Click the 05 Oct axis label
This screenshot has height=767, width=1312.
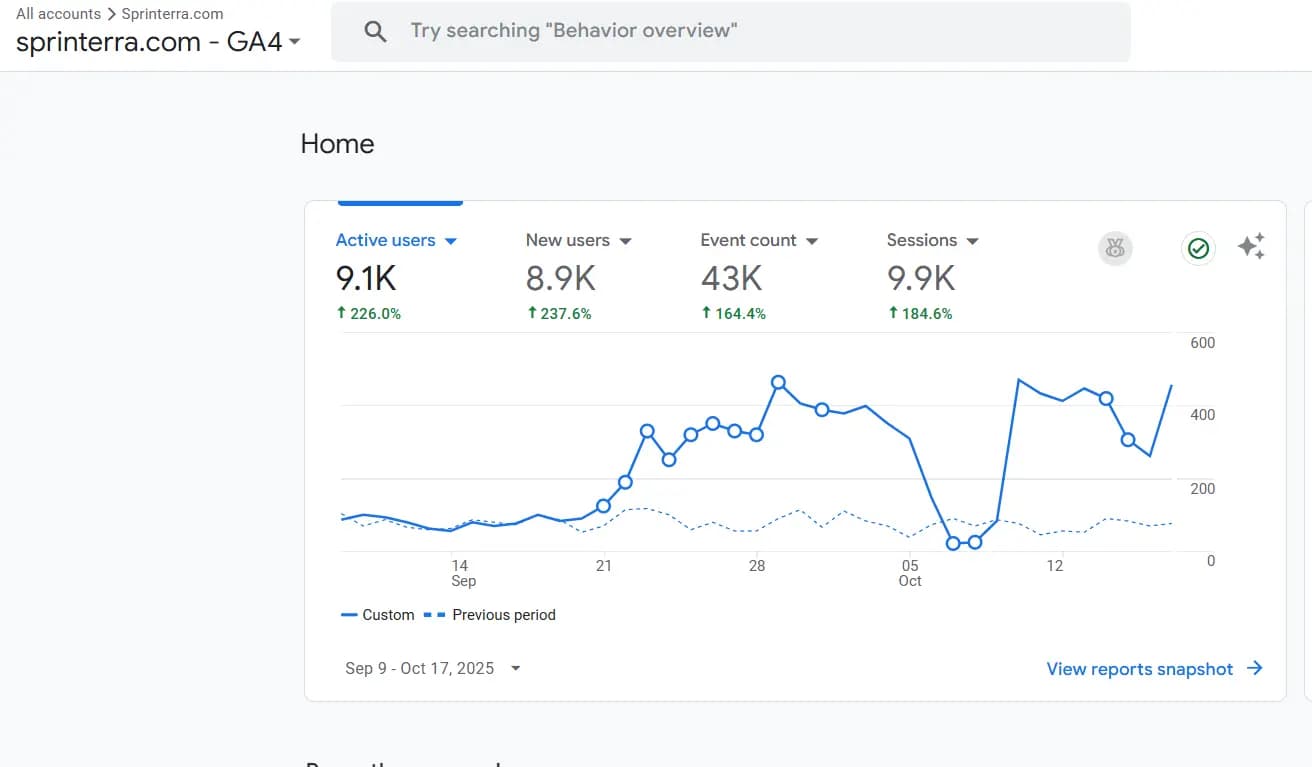coord(909,573)
